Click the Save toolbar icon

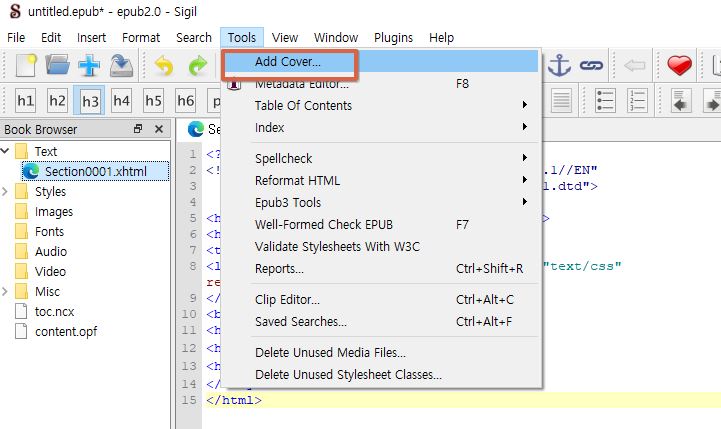121,65
